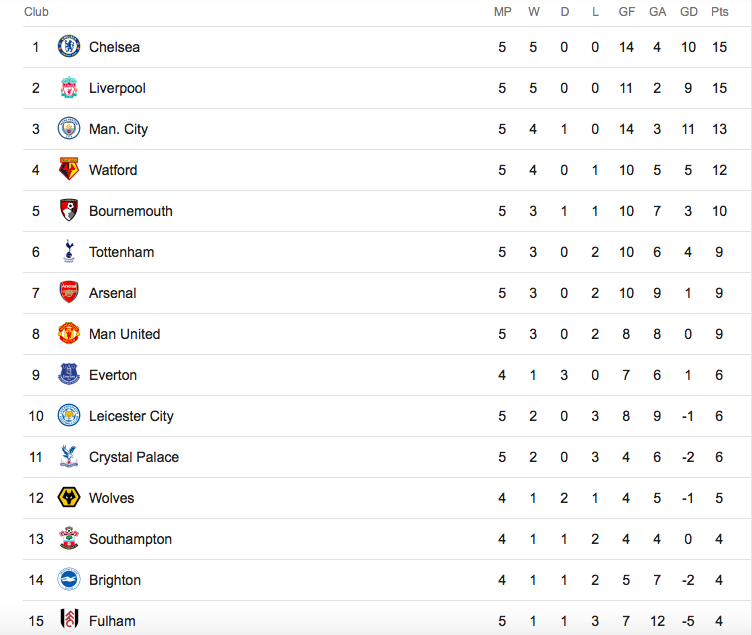The height and width of the screenshot is (635, 752).
Task: Click the Chelsea club crest icon
Action: pyautogui.click(x=69, y=47)
